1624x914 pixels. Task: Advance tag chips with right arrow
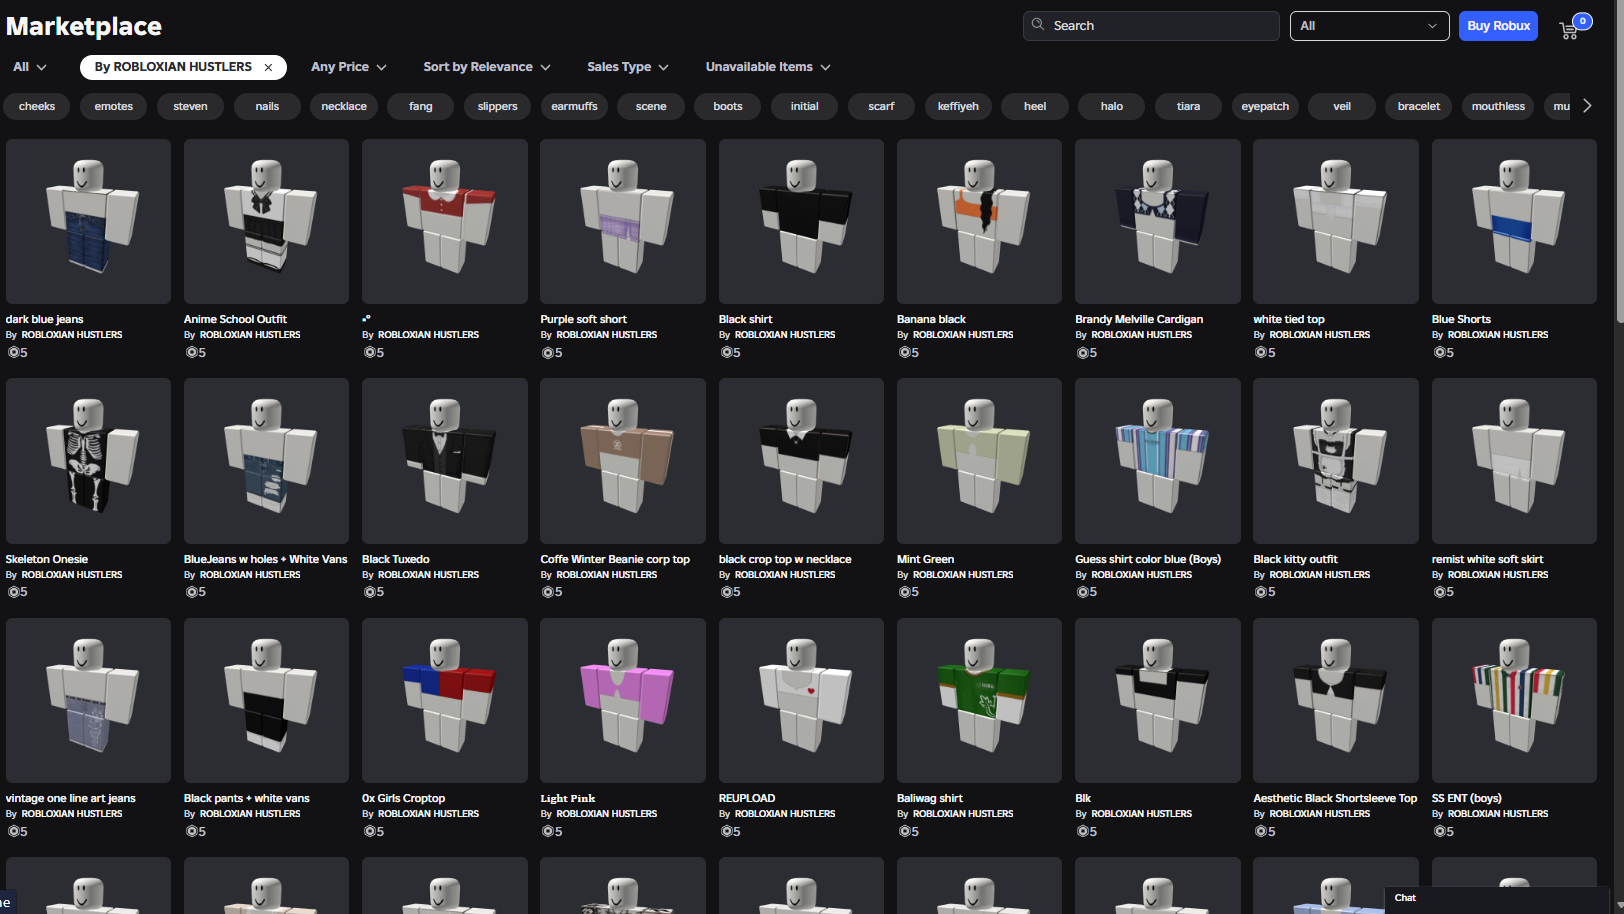[1587, 106]
